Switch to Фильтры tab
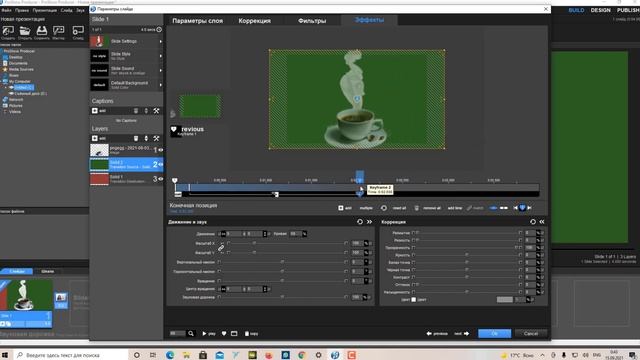Viewport: 640px width, 360px height. point(312,20)
